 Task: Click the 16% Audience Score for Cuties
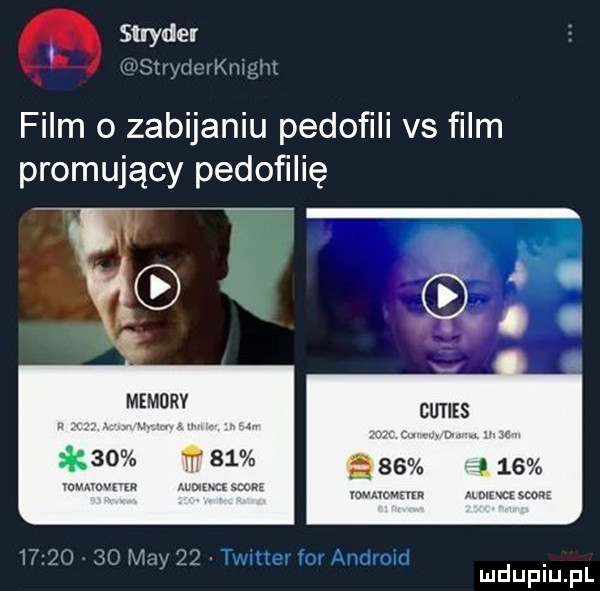click(x=519, y=467)
